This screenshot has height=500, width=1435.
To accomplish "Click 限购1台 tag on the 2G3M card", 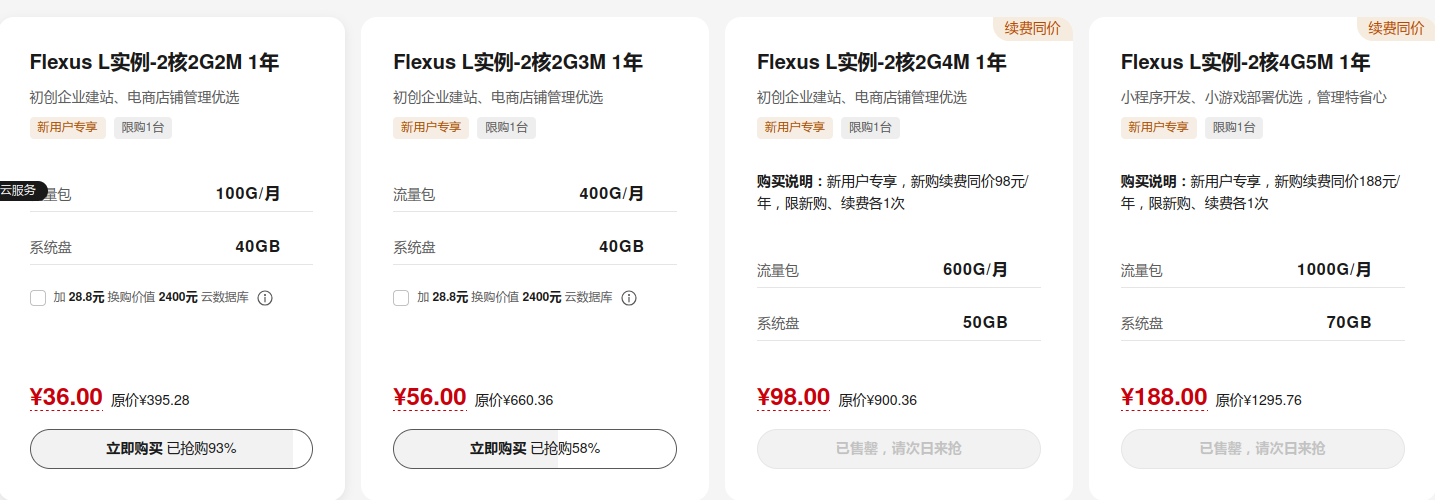I will pos(506,128).
